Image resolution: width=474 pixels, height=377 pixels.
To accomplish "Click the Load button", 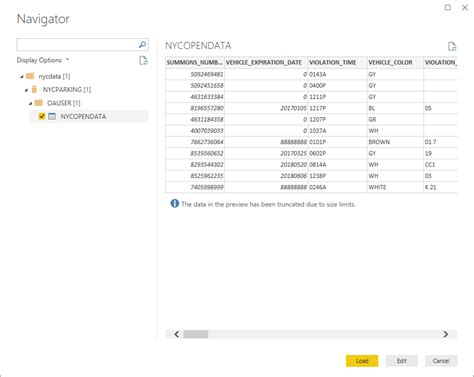I will (362, 361).
